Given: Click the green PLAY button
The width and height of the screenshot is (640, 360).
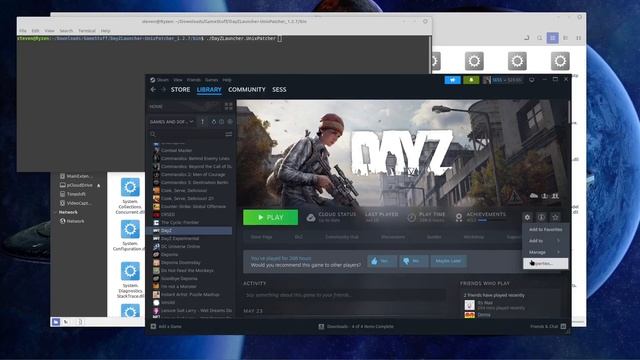Looking at the screenshot, I should (270, 217).
